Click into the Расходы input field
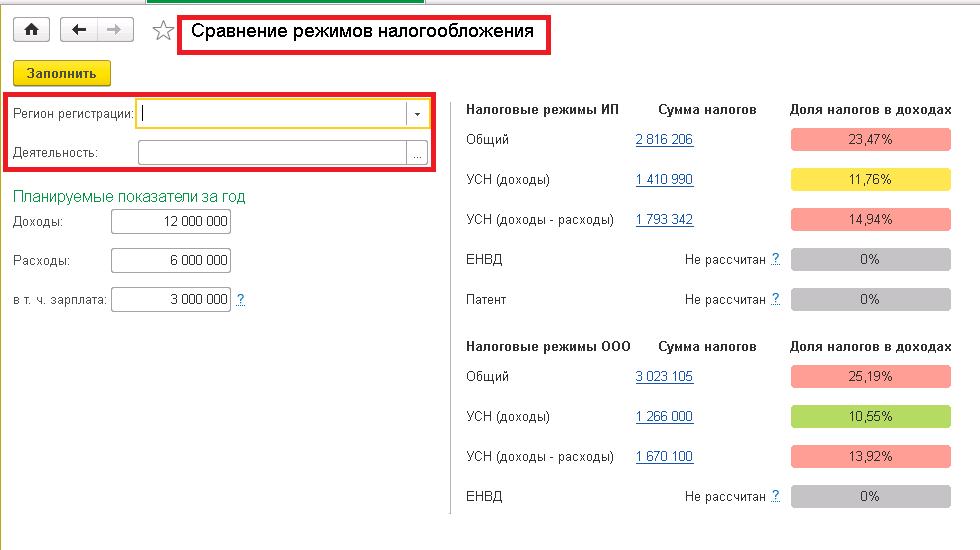980x550 pixels. point(171,260)
